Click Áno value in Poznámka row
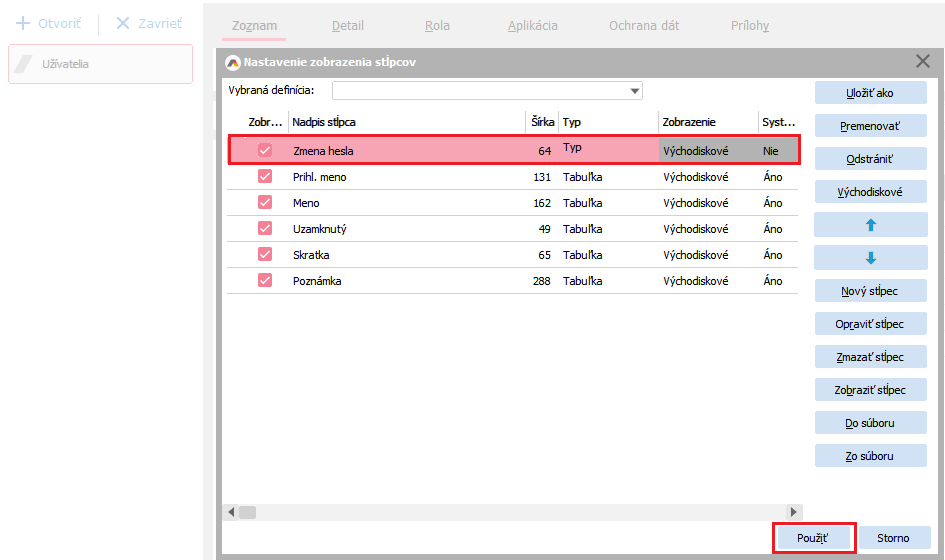This screenshot has height=560, width=945. point(773,281)
